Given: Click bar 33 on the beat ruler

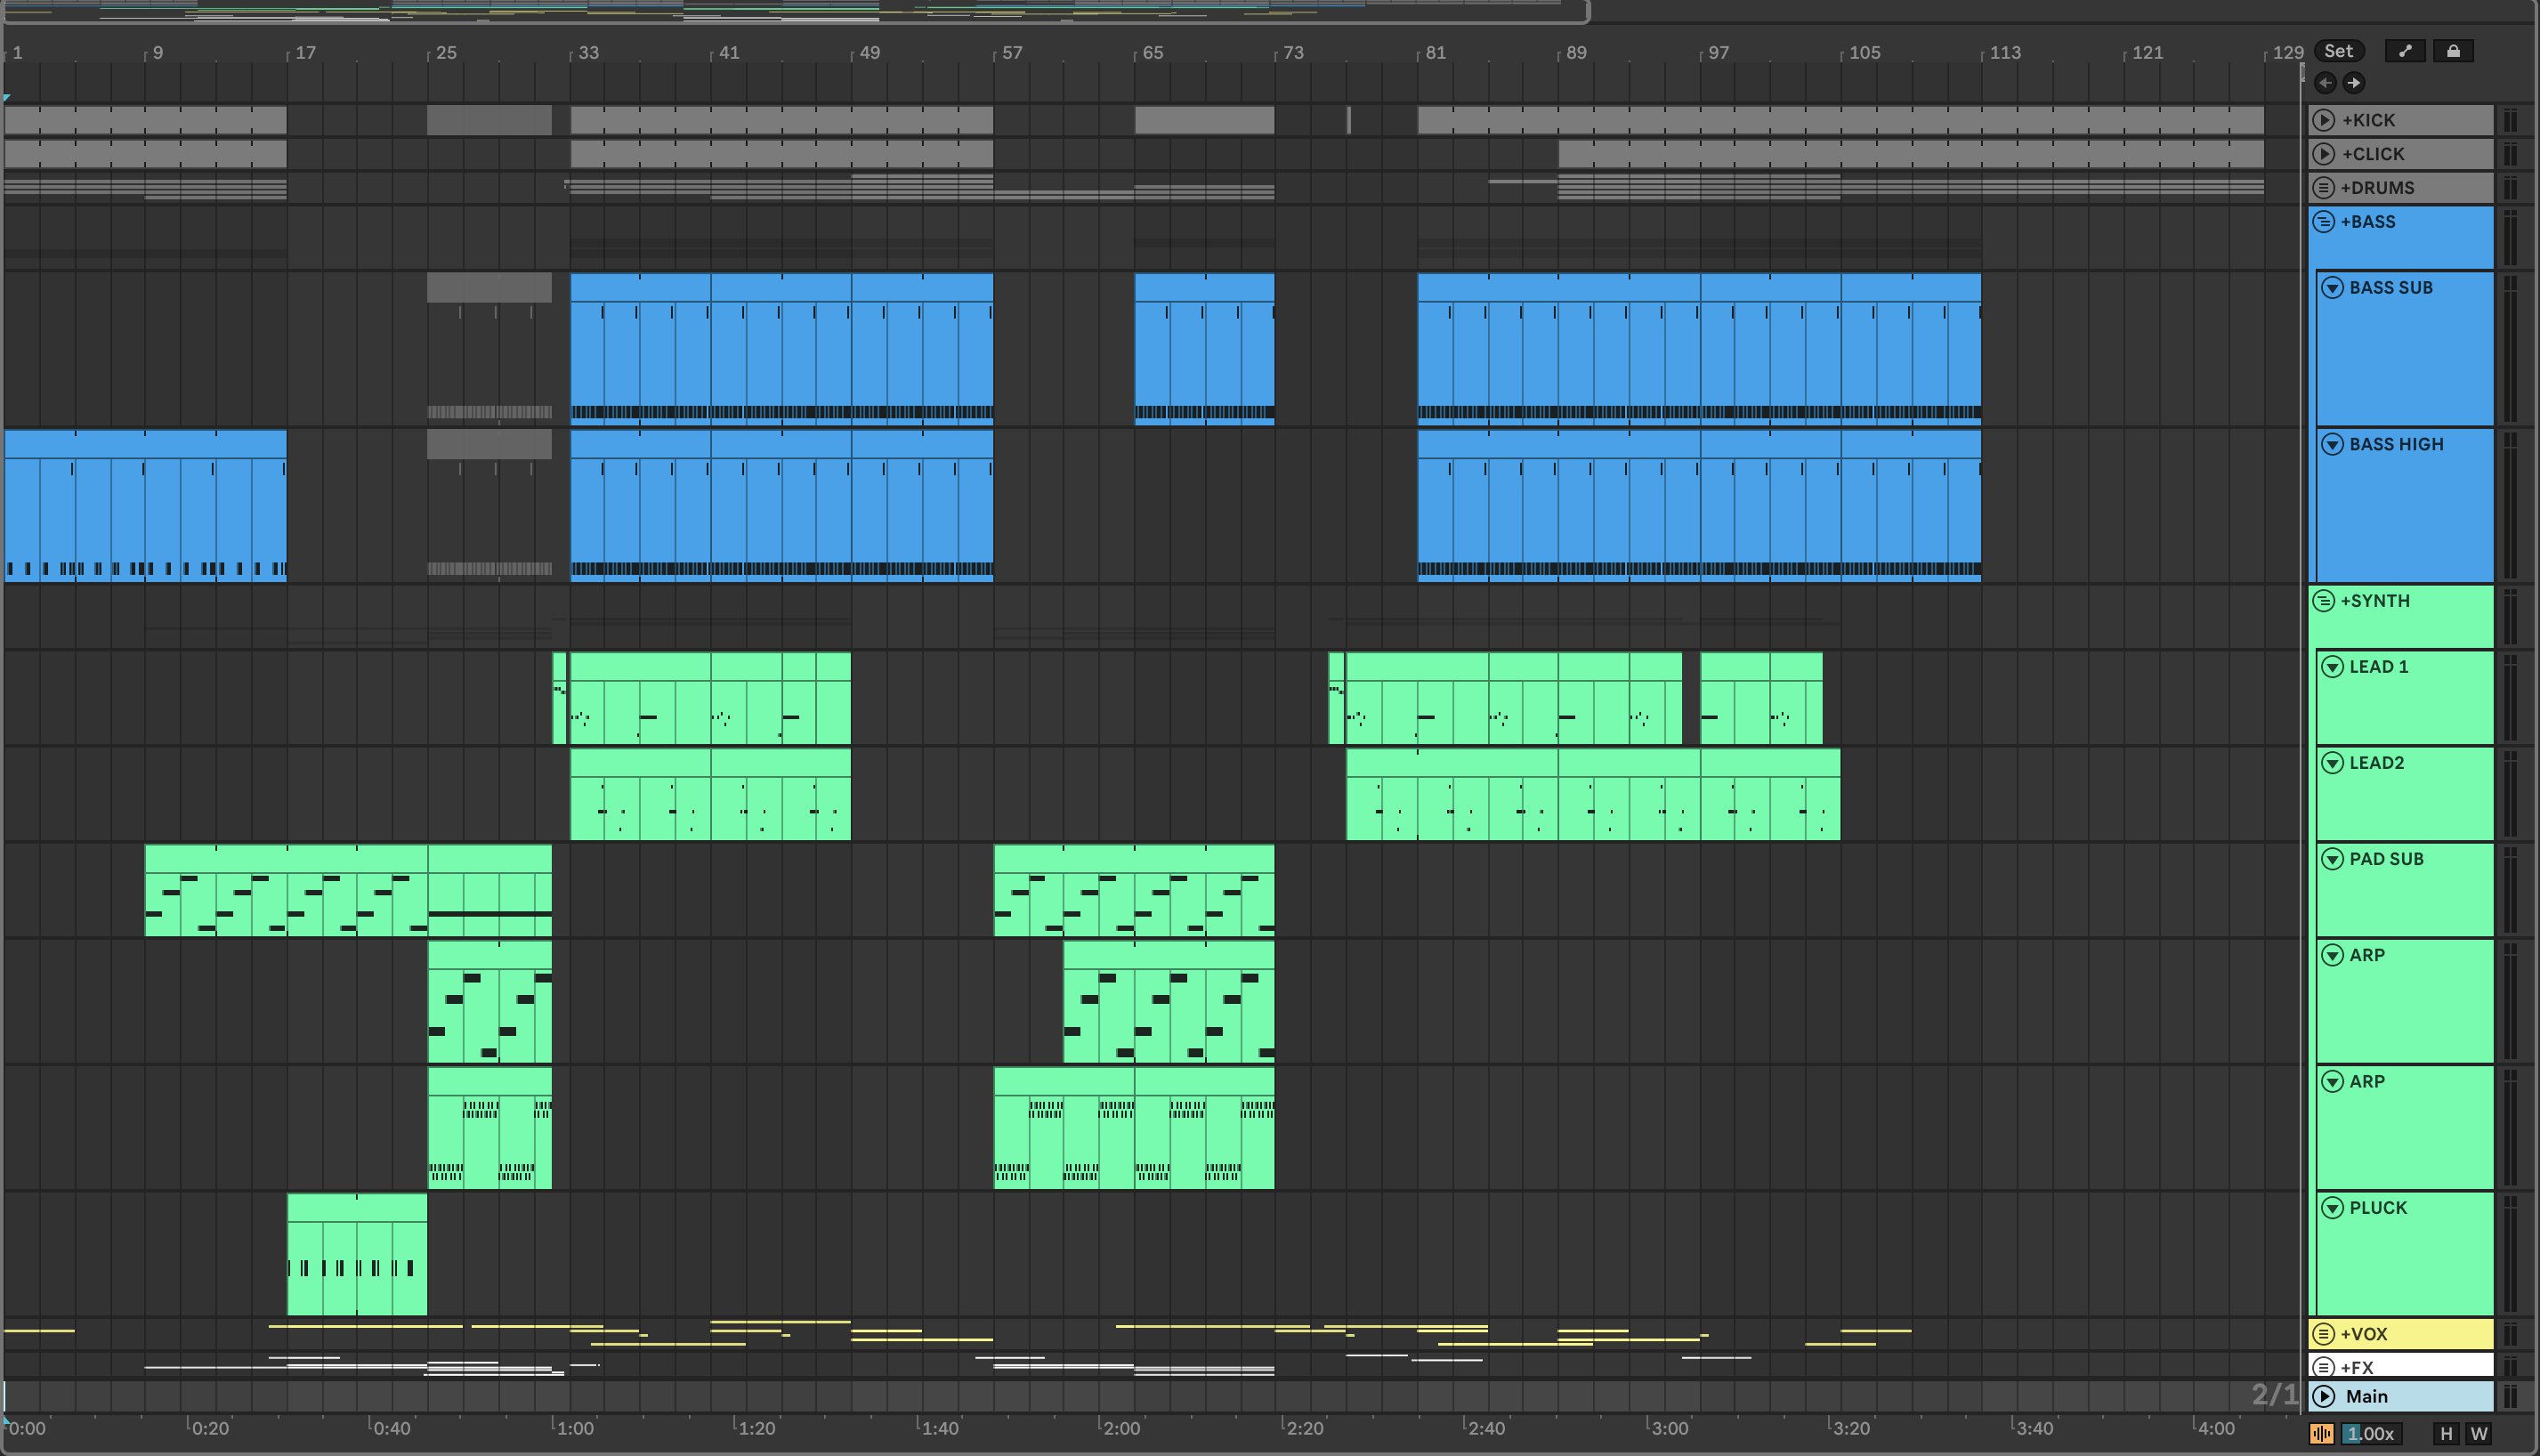Looking at the screenshot, I should pyautogui.click(x=588, y=52).
